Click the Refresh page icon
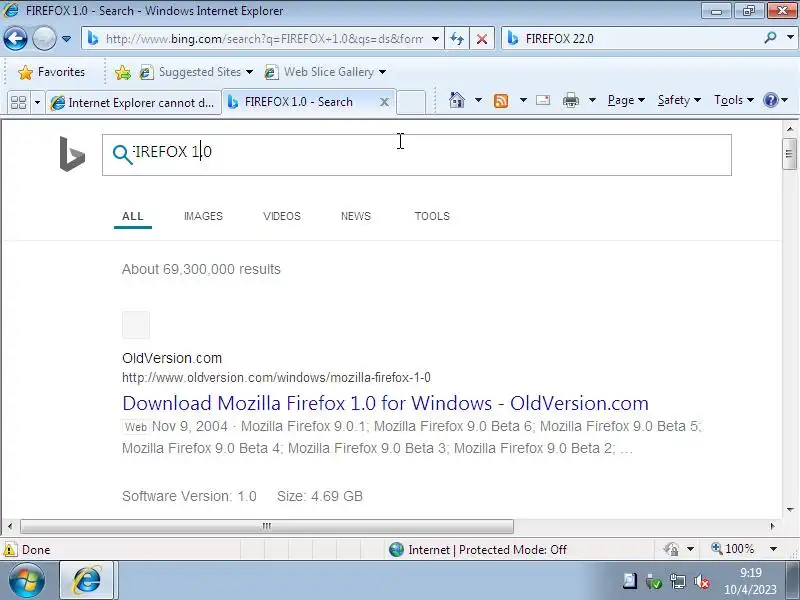800x600 pixels. 457,39
